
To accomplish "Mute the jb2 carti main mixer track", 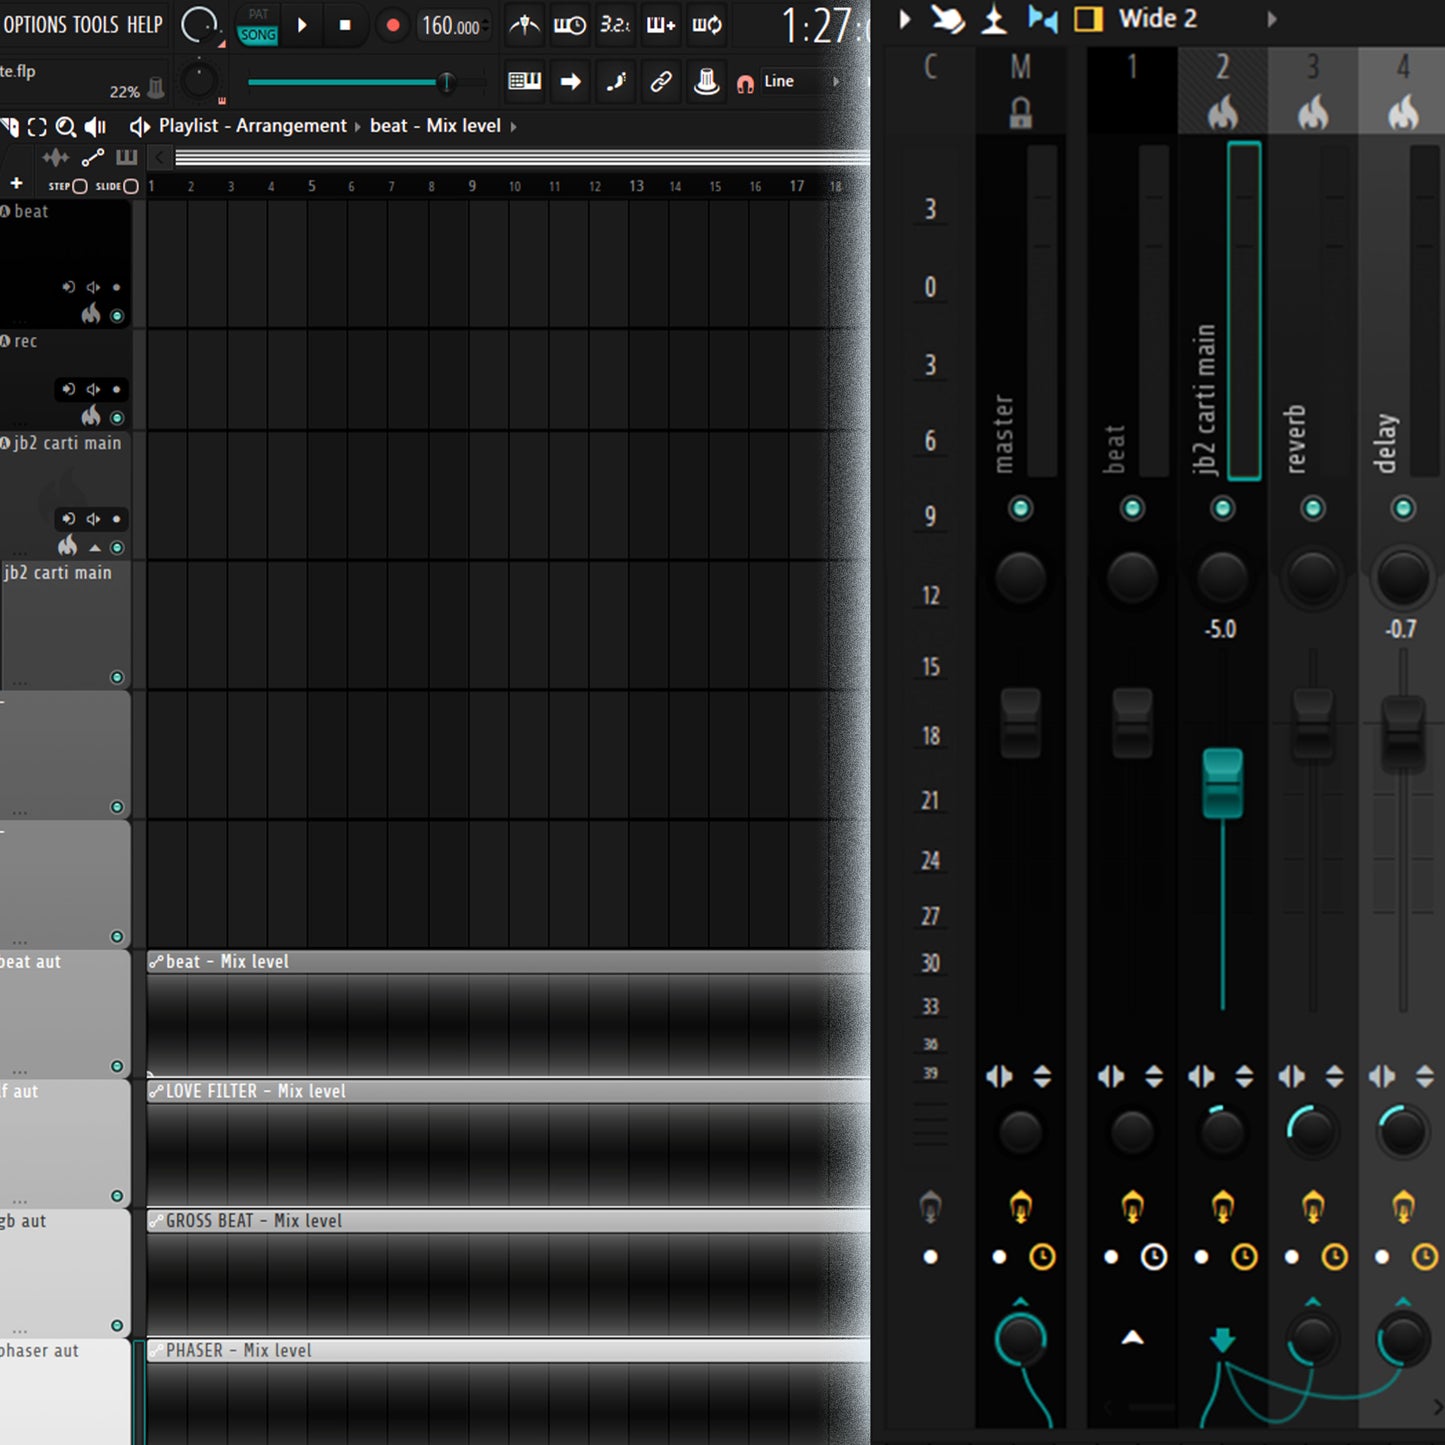I will click(x=1222, y=509).
